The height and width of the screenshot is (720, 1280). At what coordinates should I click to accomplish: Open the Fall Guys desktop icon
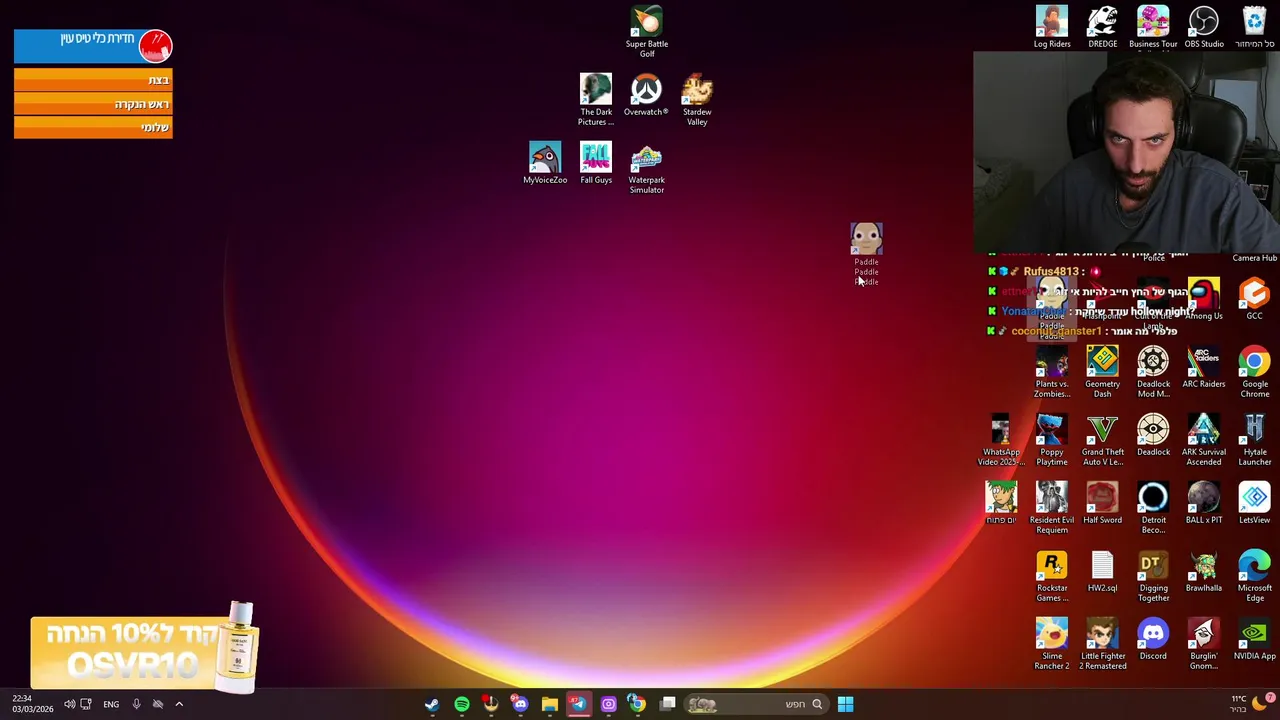coord(596,163)
